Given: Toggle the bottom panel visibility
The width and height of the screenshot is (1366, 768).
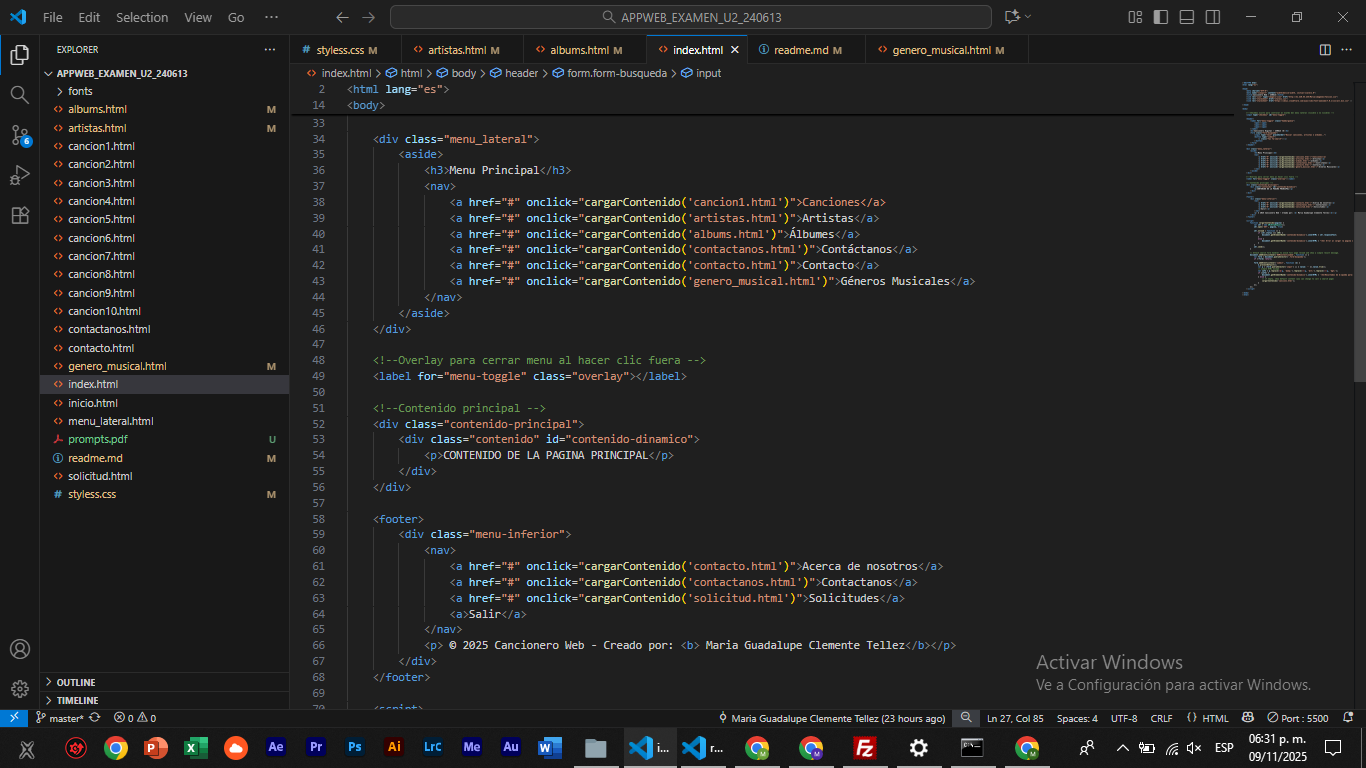Looking at the screenshot, I should point(1186,17).
